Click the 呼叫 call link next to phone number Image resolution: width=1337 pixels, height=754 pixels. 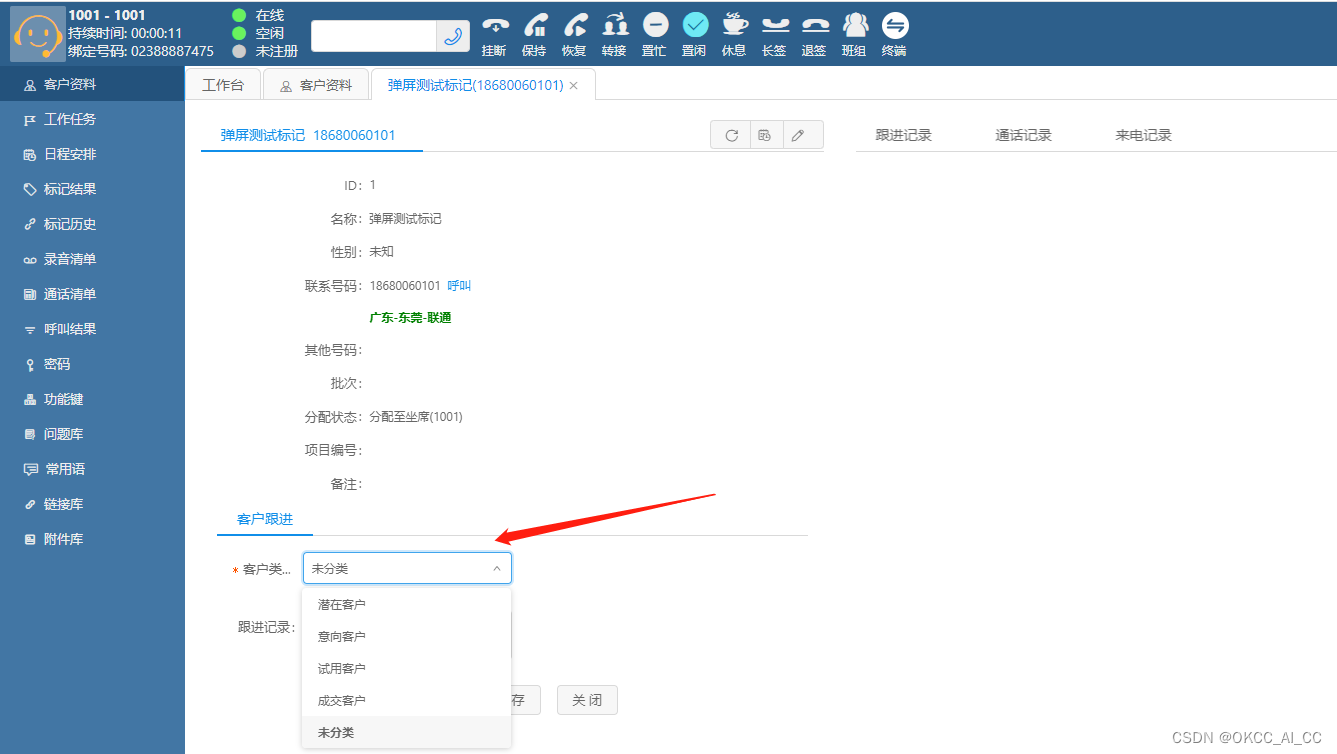click(458, 285)
